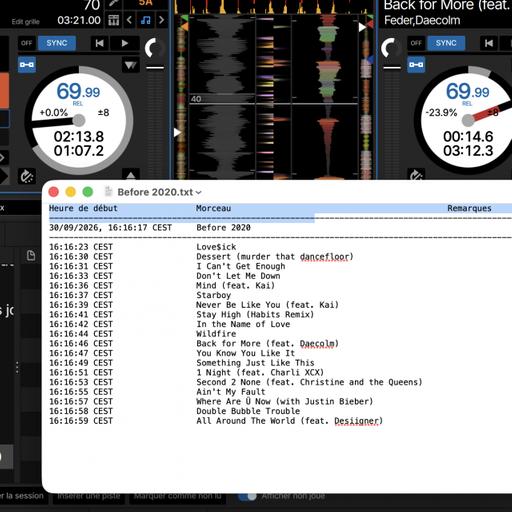512x512 pixels.
Task: Click 'Double Bubble Trouble' line
Action: coord(248,411)
